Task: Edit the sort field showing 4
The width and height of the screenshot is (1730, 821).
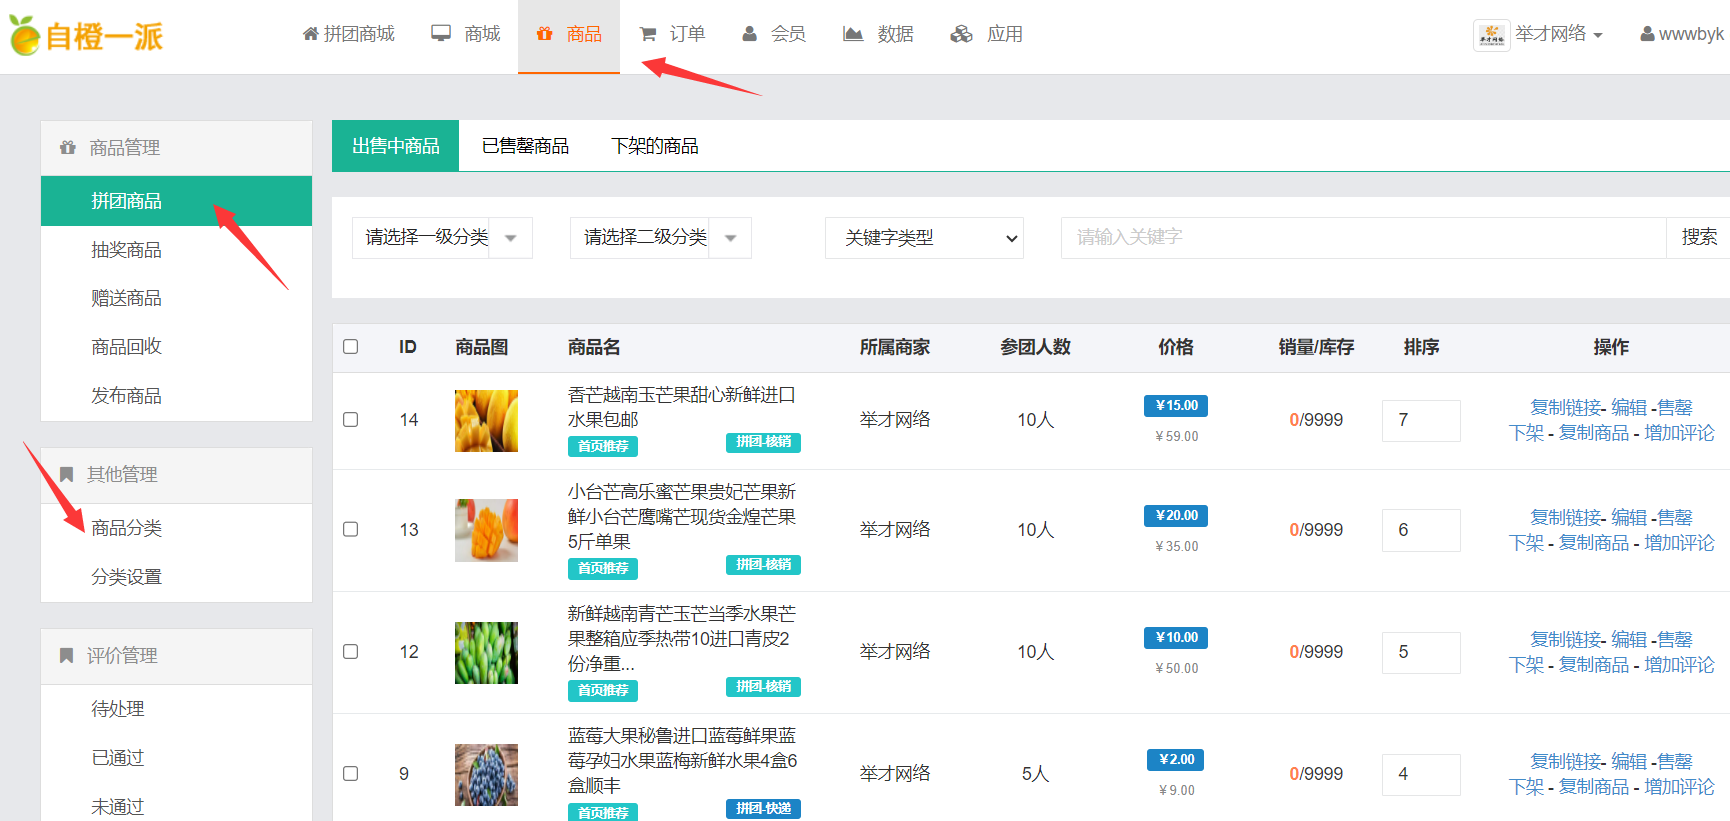Action: (1421, 774)
